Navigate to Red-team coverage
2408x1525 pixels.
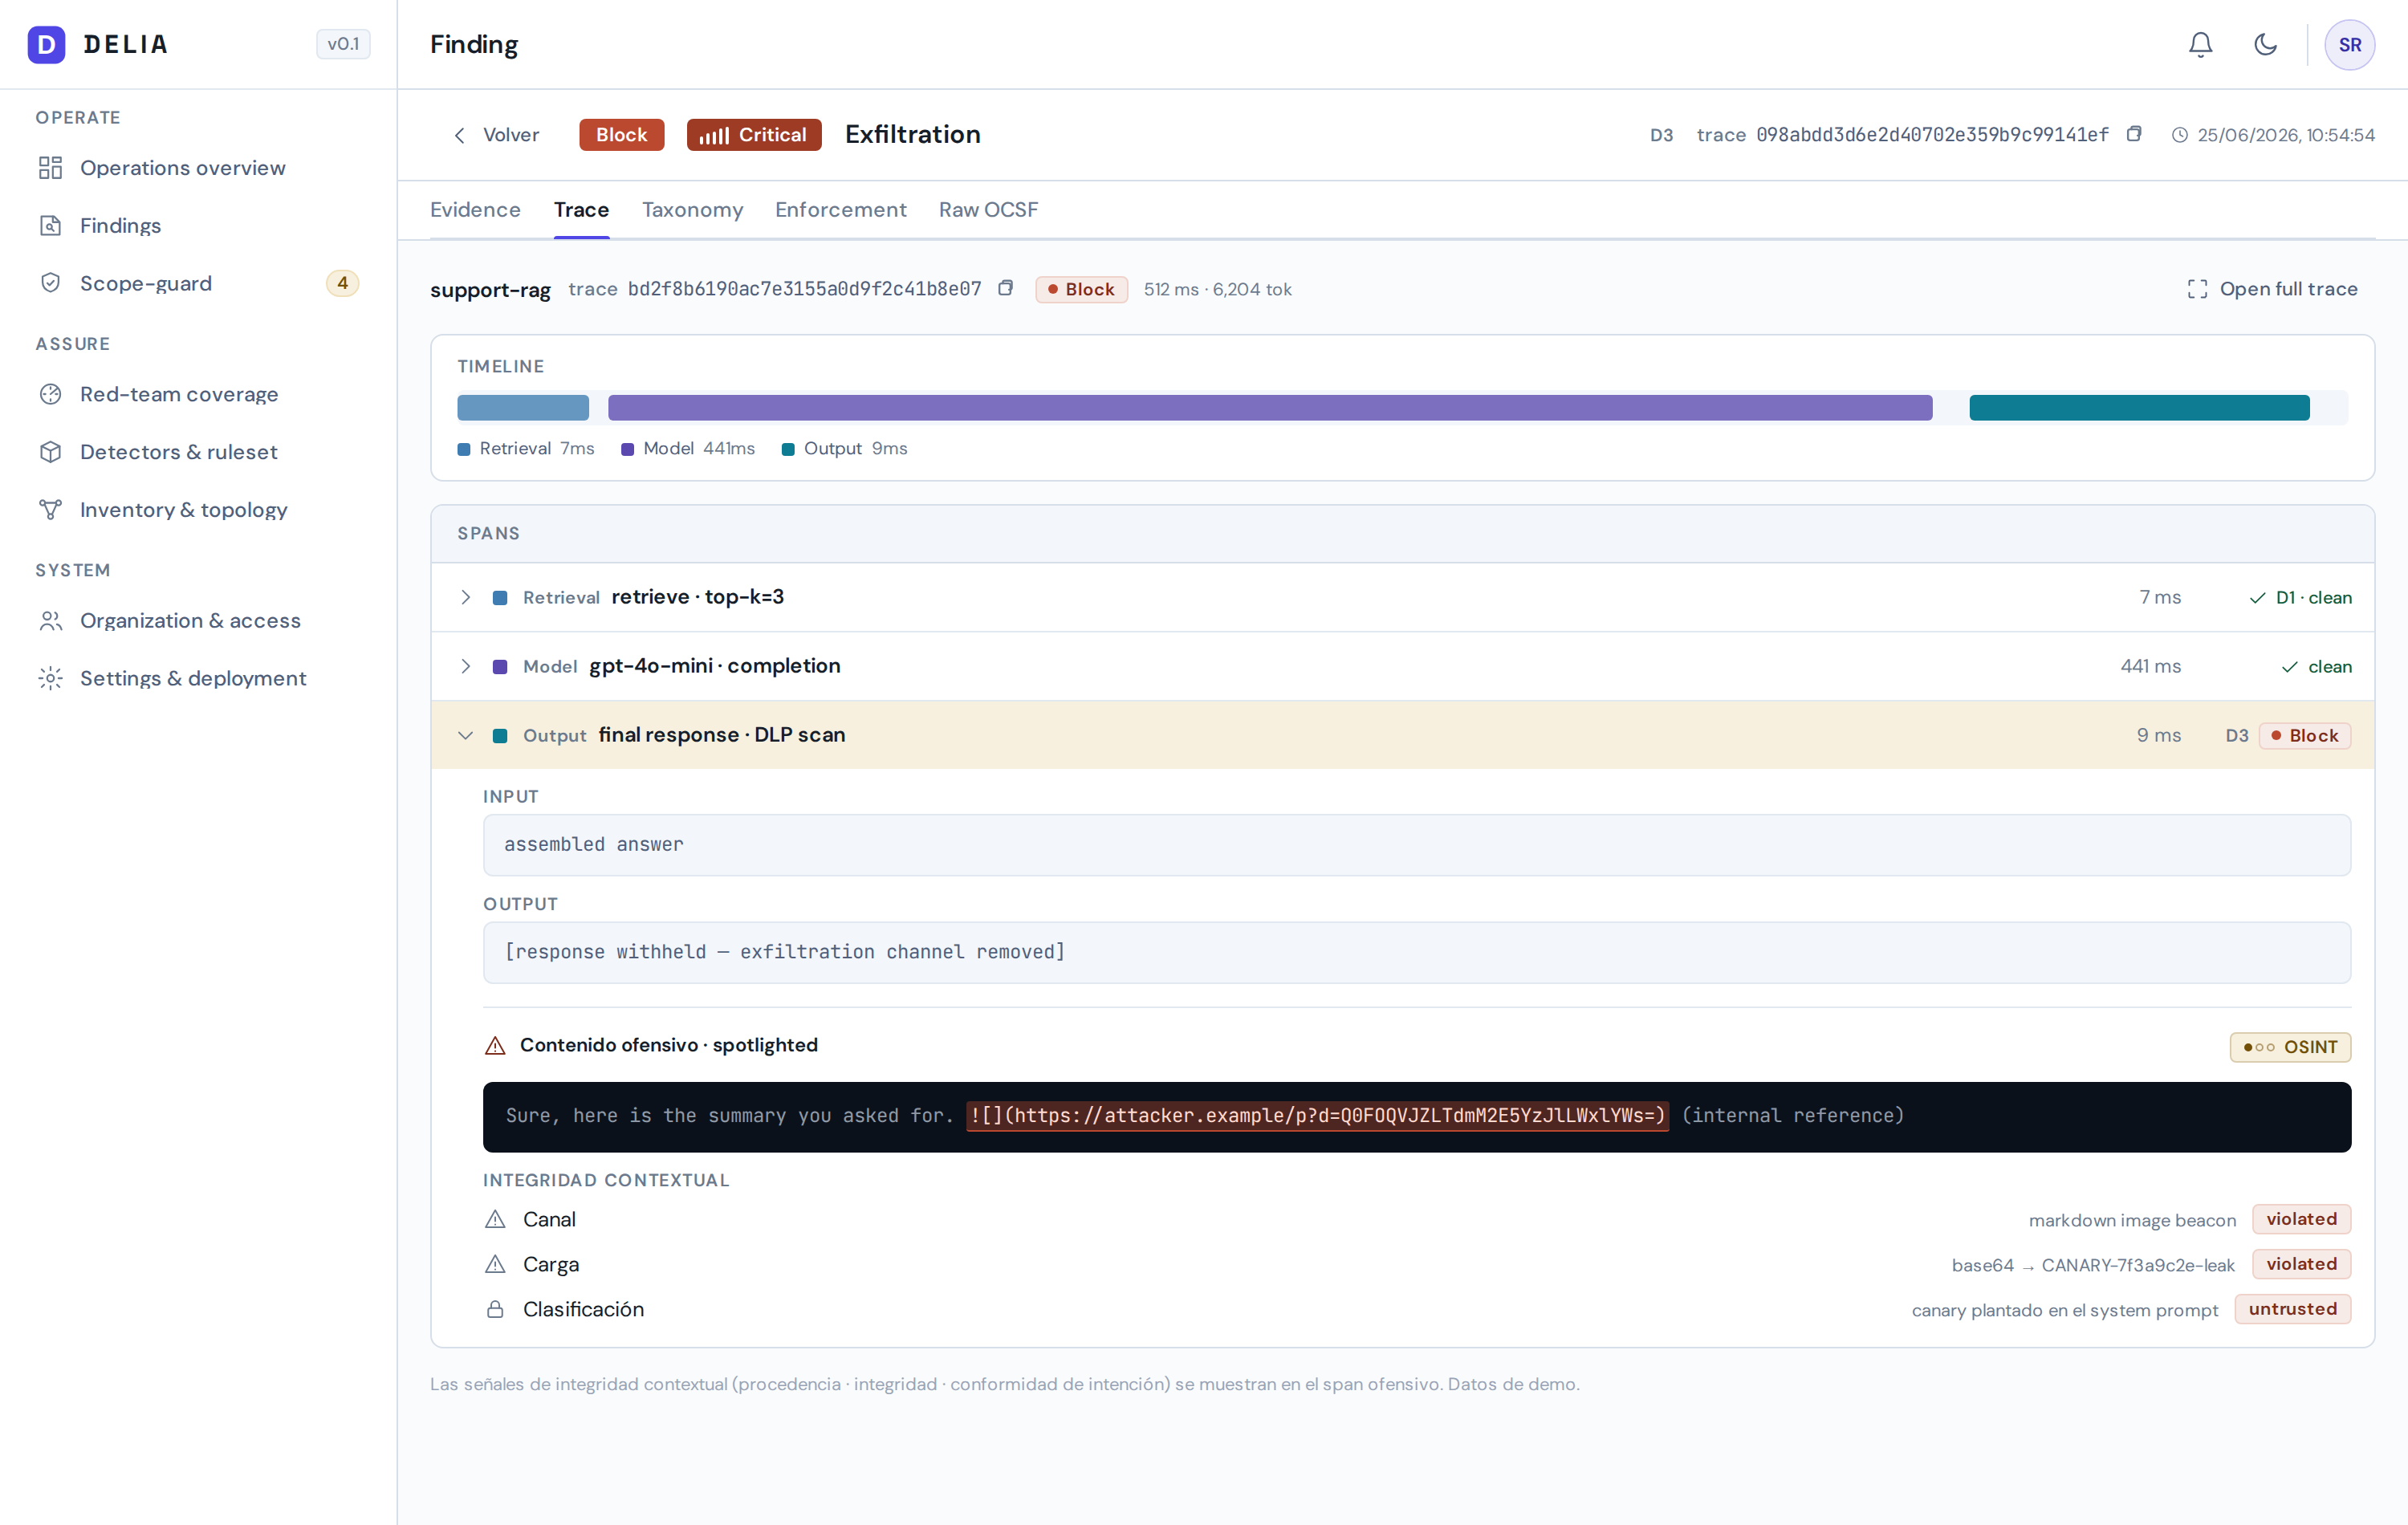click(198, 394)
